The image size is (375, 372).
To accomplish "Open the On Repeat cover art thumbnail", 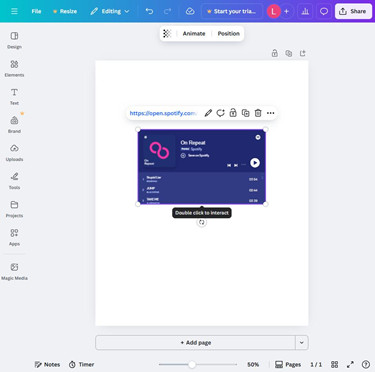I will (159, 150).
